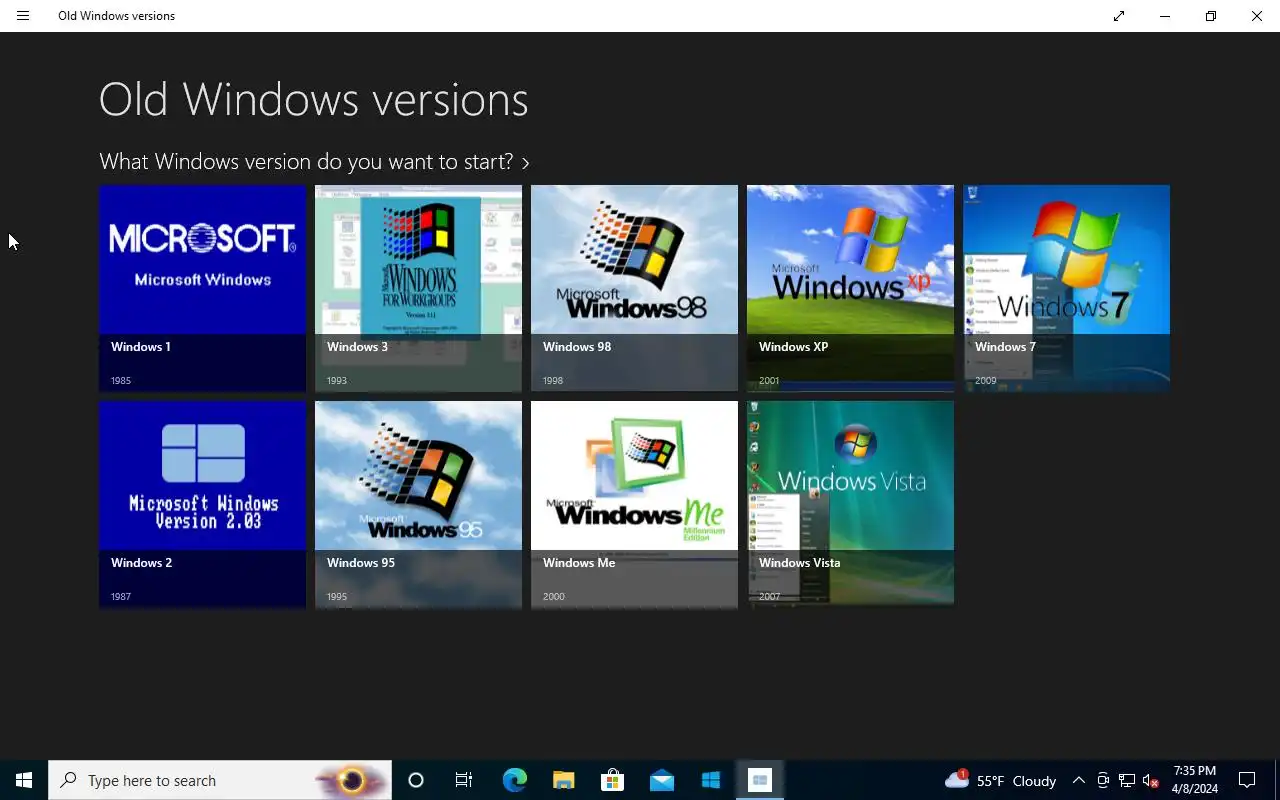The width and height of the screenshot is (1280, 800).
Task: Open the notification center icon
Action: pos(1247,780)
